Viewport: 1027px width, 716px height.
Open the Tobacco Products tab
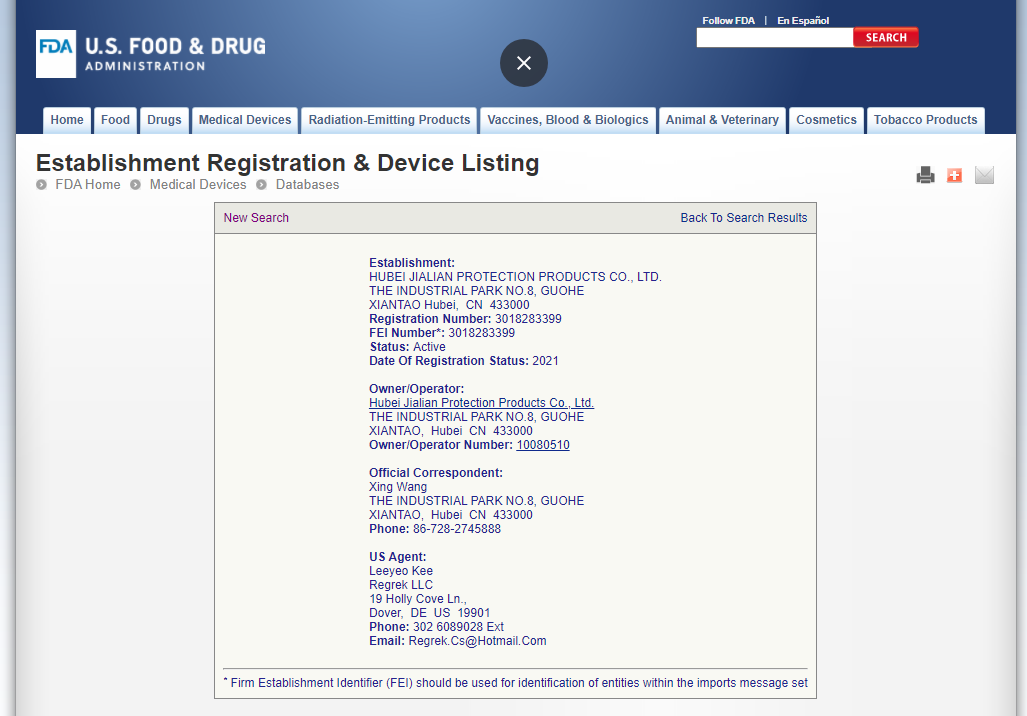[x=925, y=121]
